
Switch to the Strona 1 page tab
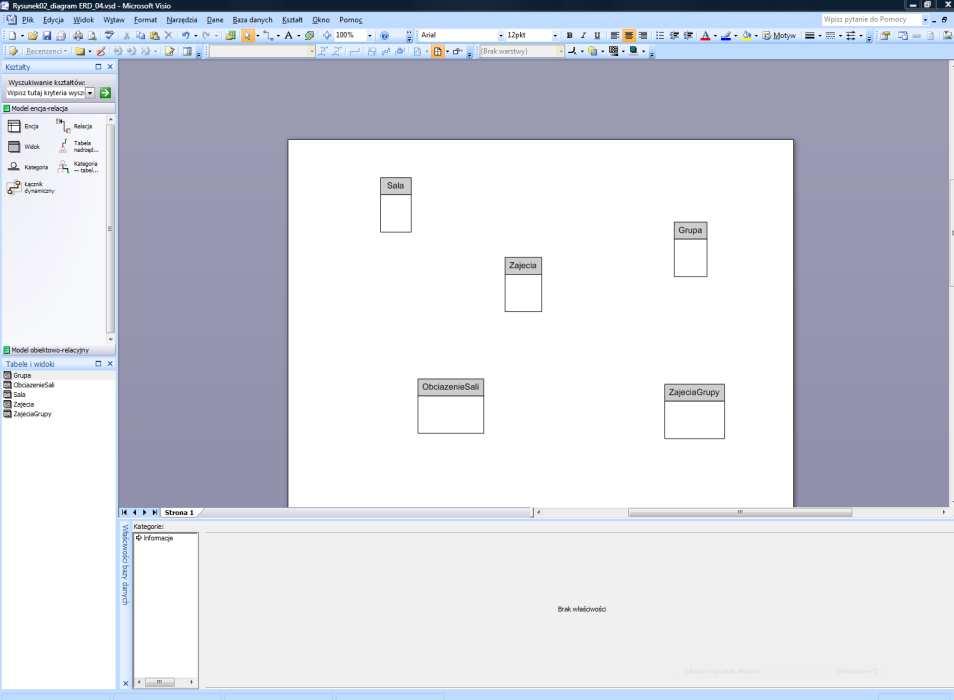[179, 513]
